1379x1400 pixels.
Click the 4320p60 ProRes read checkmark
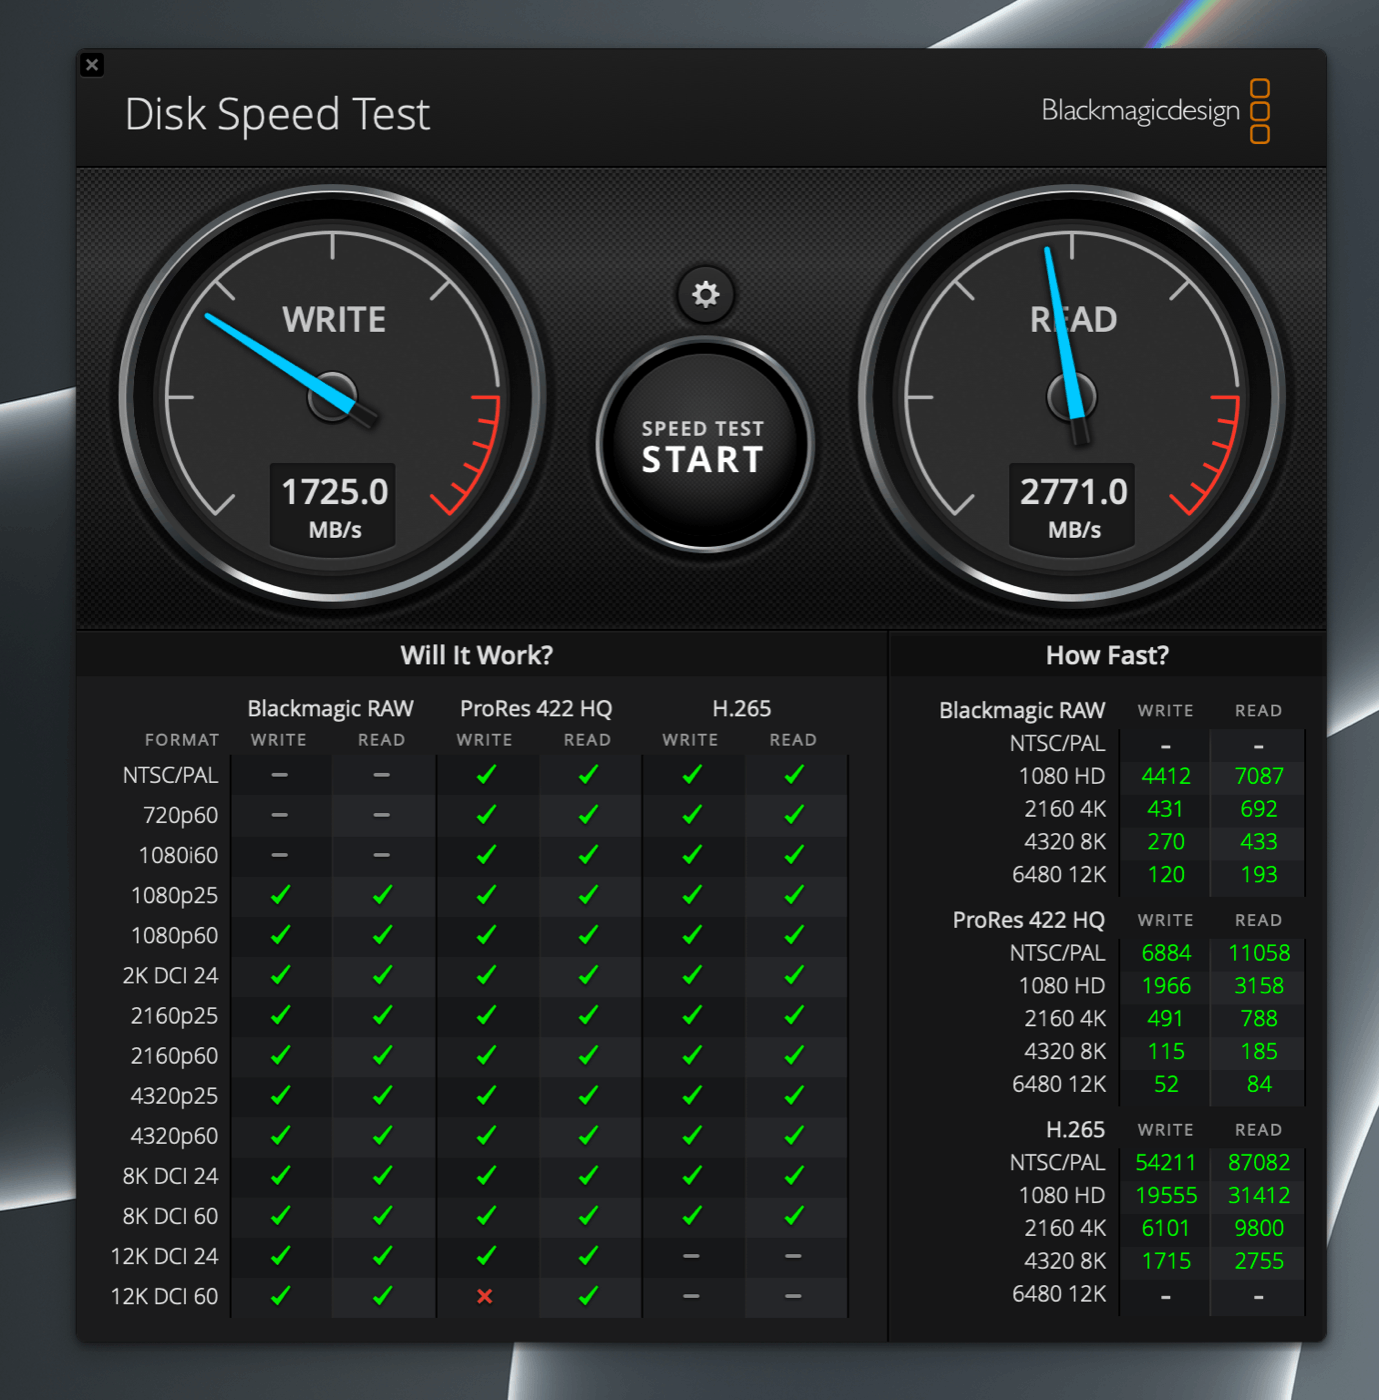pyautogui.click(x=588, y=1136)
